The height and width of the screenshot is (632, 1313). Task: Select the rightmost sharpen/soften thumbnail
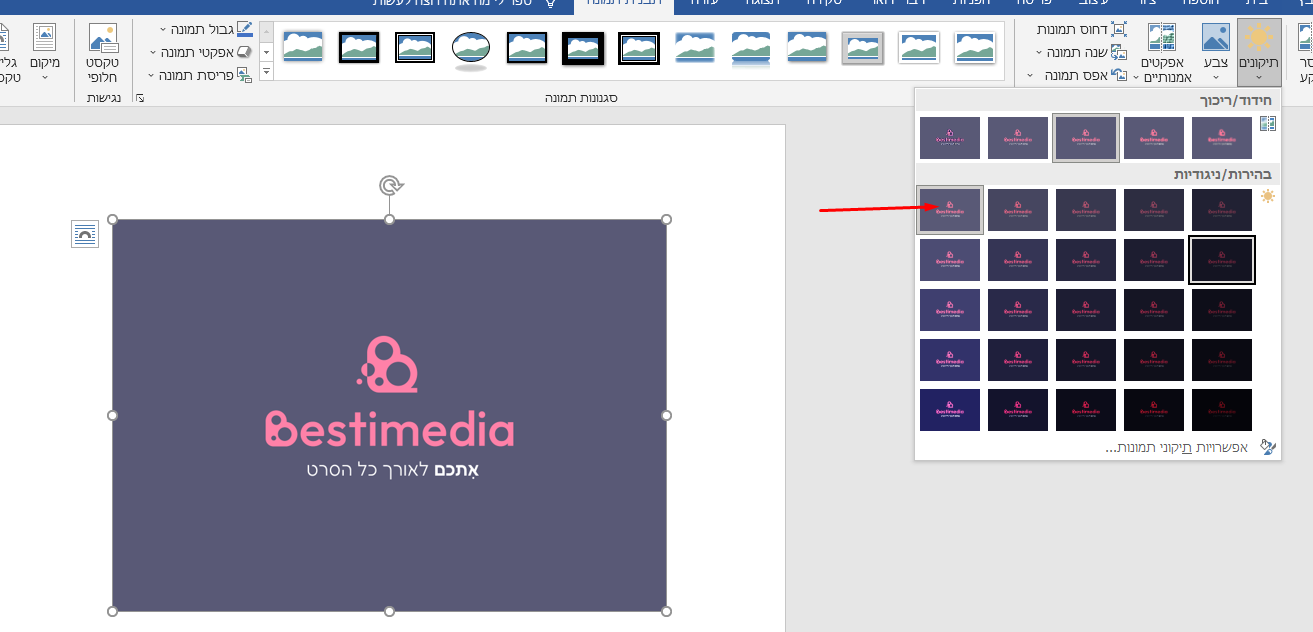point(1222,138)
